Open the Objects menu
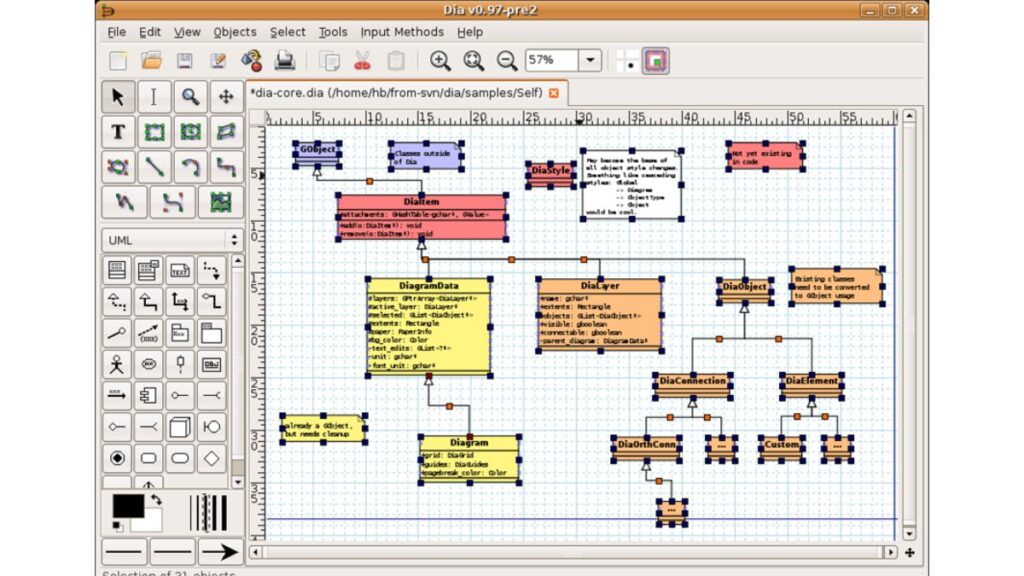The height and width of the screenshot is (576, 1024). tap(234, 32)
